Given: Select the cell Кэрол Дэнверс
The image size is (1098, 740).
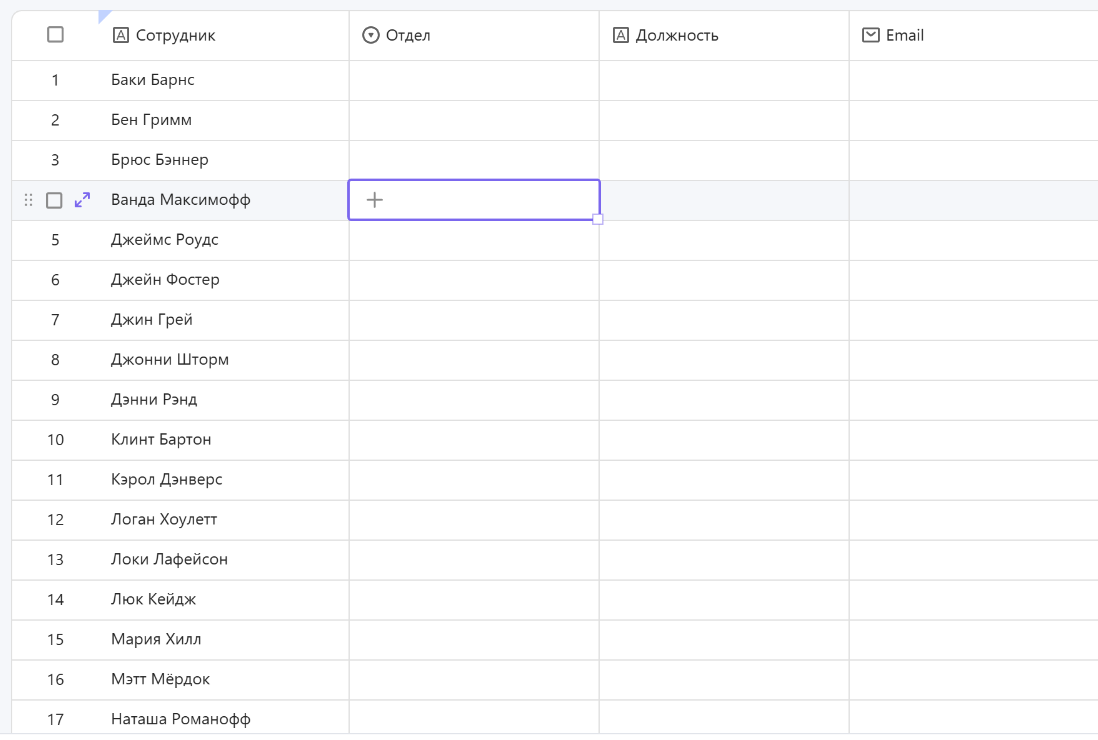Looking at the screenshot, I should 224,480.
